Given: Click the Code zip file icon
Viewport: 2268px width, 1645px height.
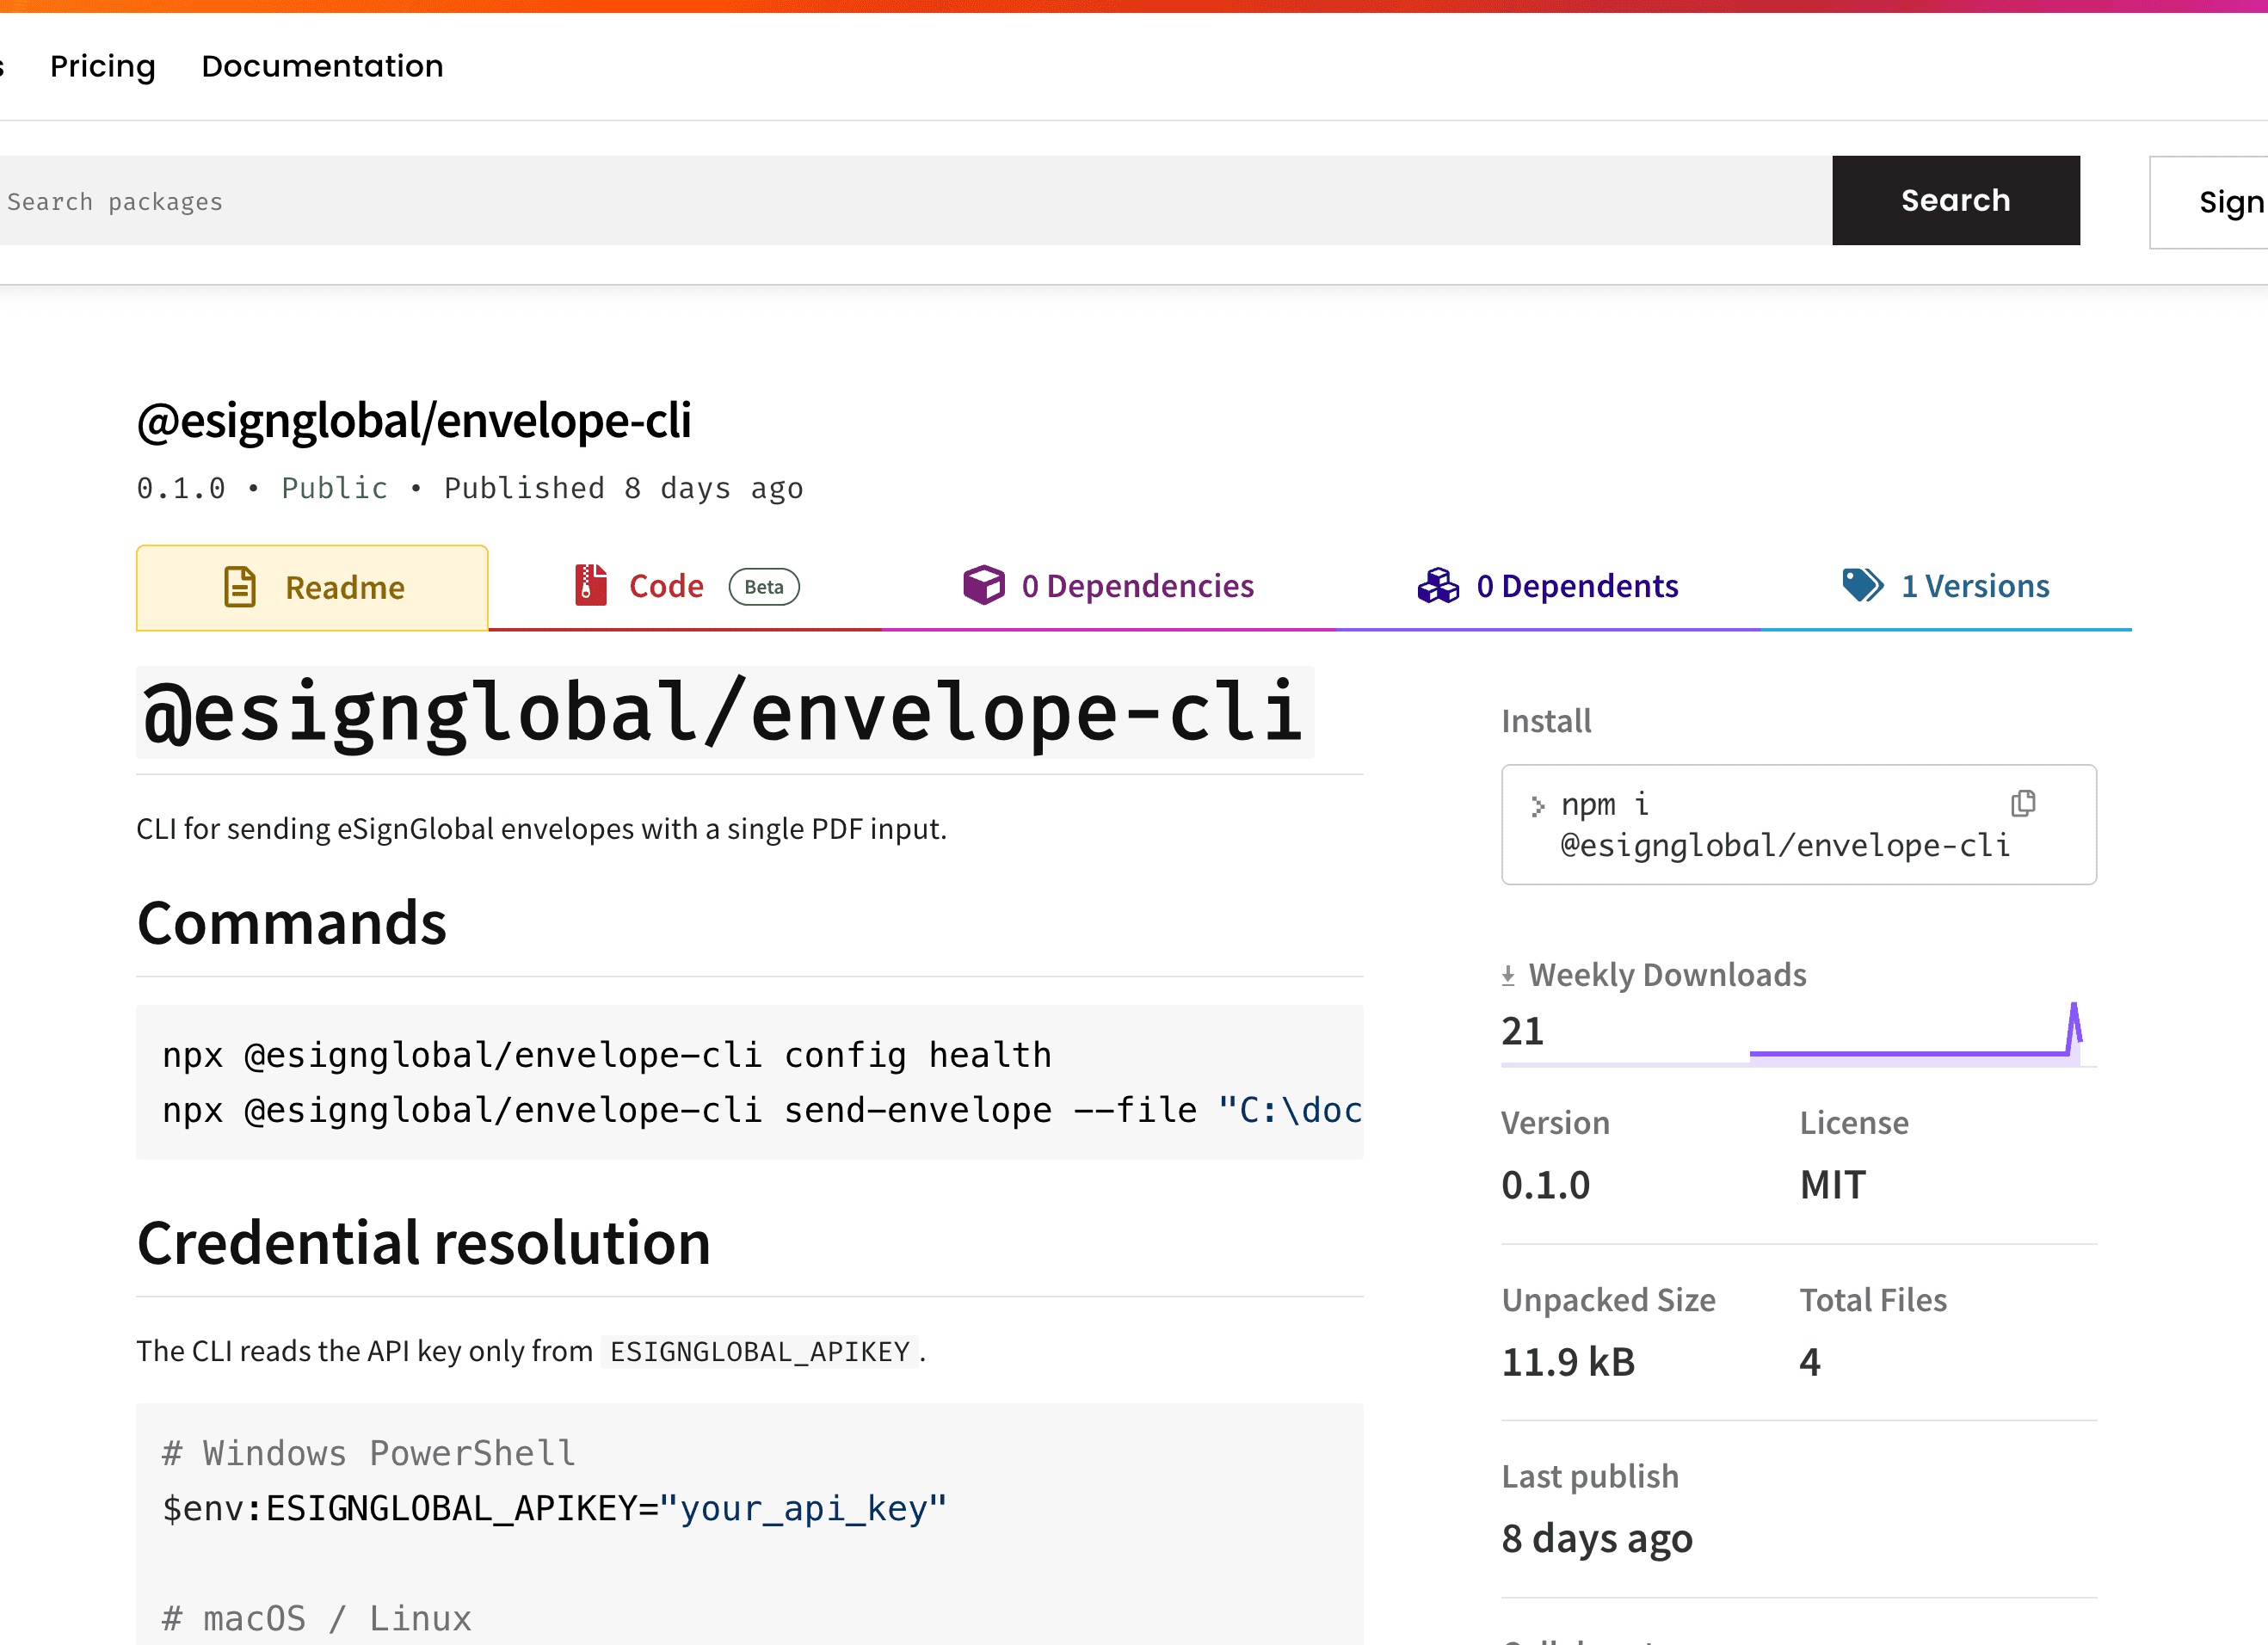Looking at the screenshot, I should coord(590,585).
